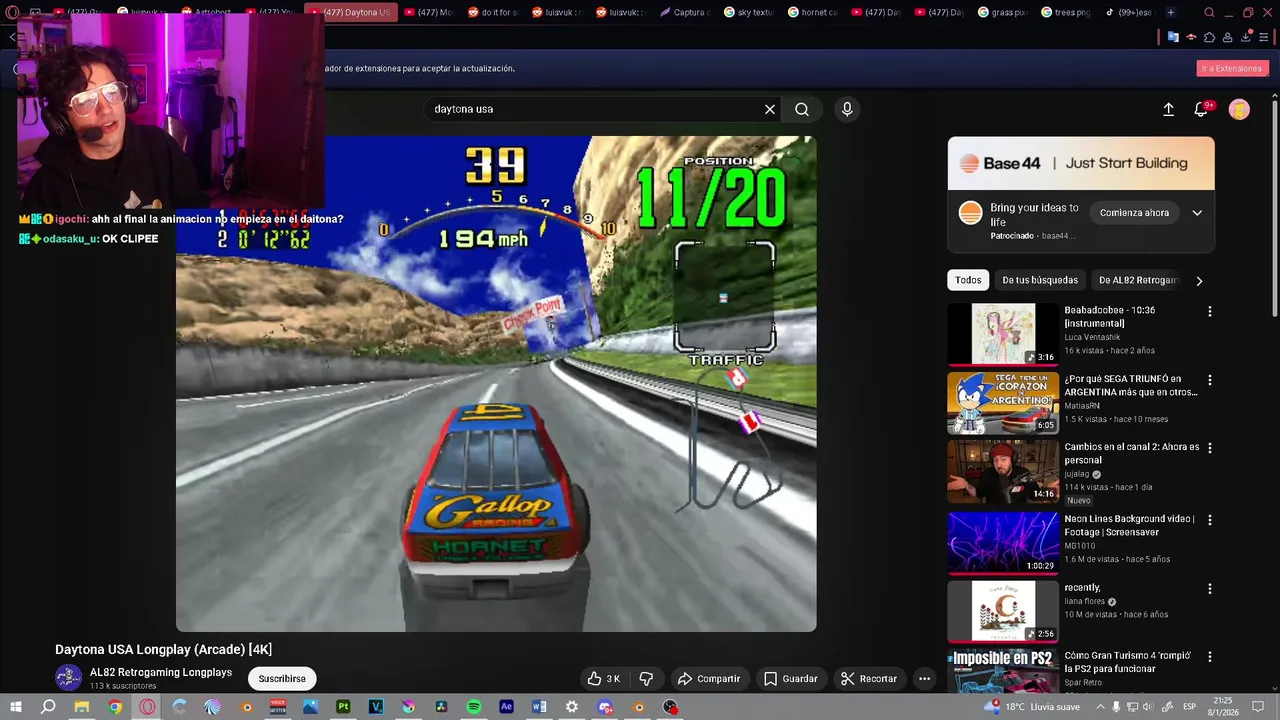This screenshot has height=720, width=1280.
Task: Open Por qué SEGA TRIUNFÓ video thumbnail
Action: coord(1003,403)
